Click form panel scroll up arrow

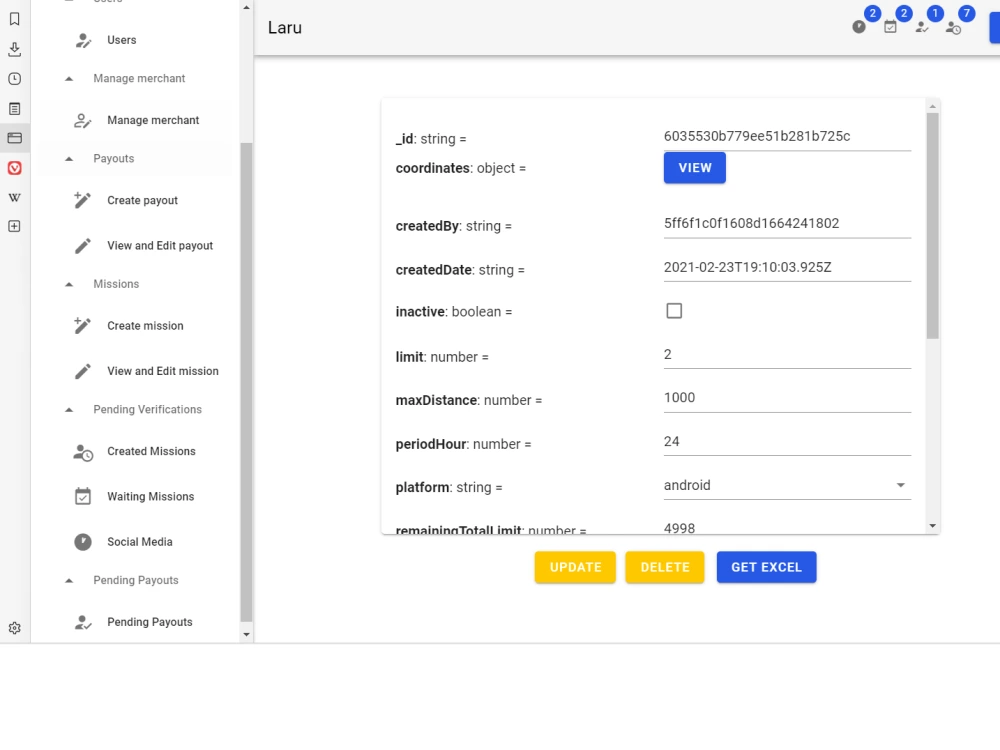(x=932, y=107)
